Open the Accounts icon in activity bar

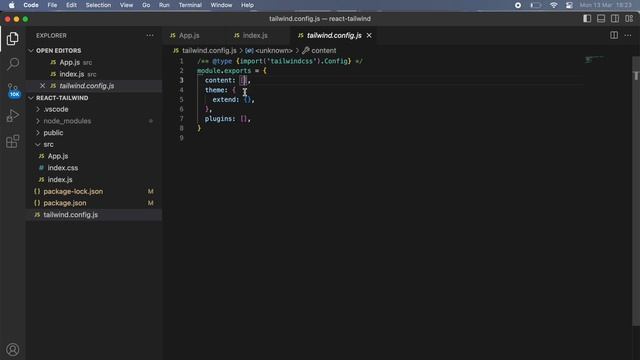click(13, 349)
